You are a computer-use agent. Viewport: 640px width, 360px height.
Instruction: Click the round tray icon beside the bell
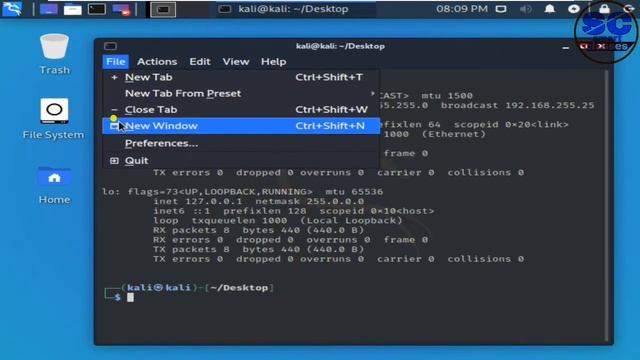tap(574, 9)
